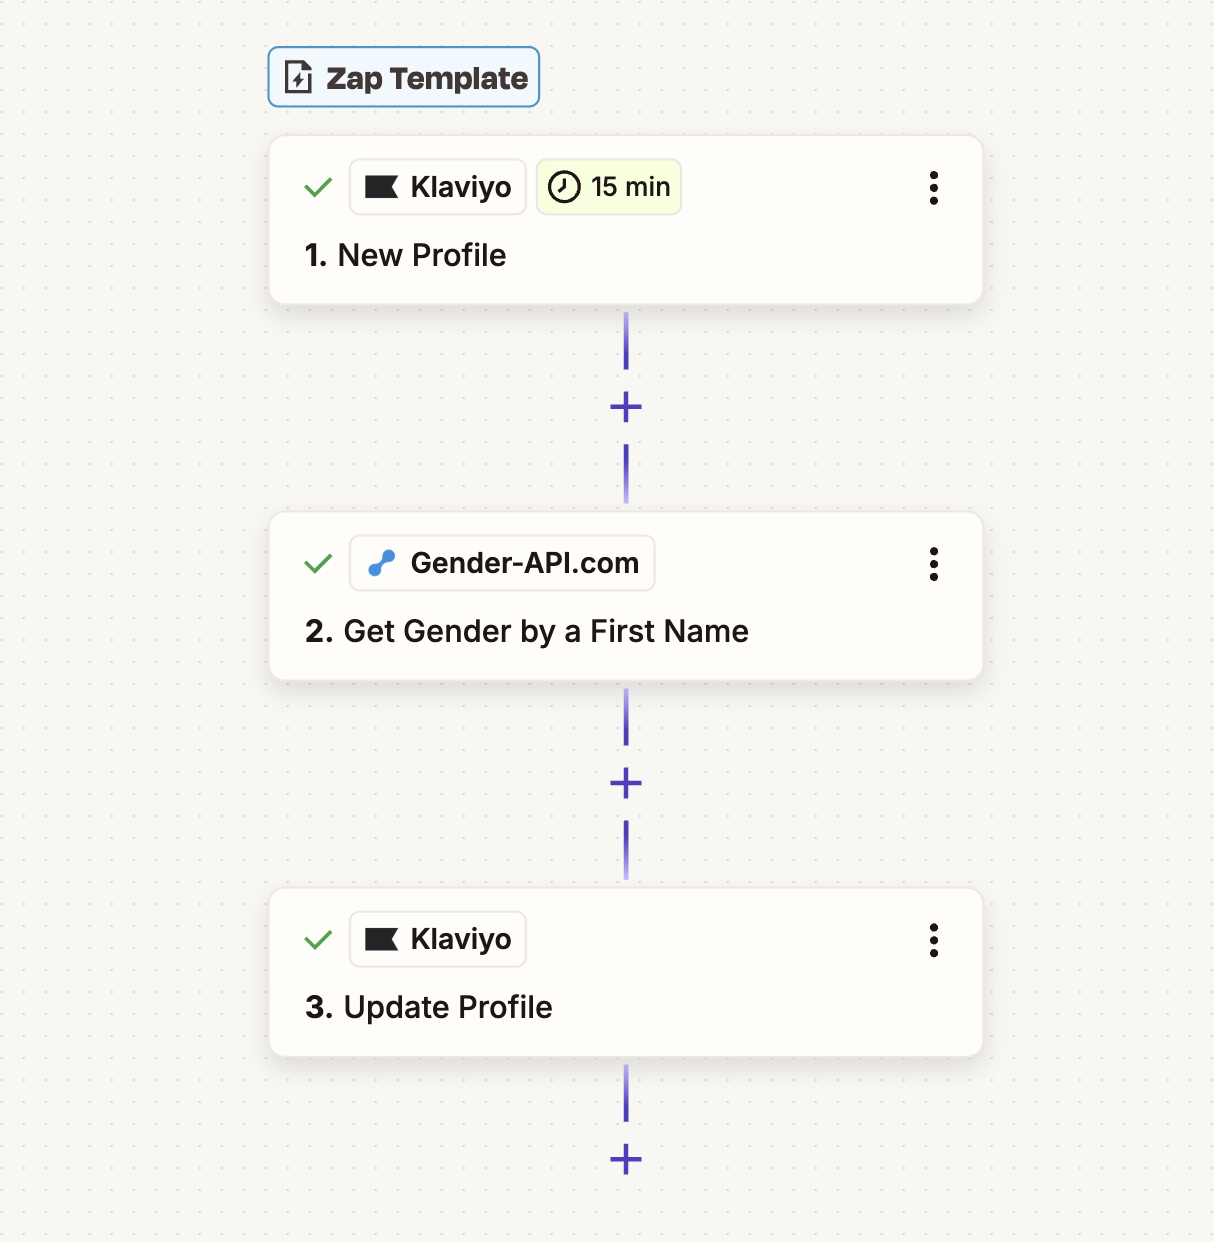Image resolution: width=1214 pixels, height=1242 pixels.
Task: Open the options menu for the Get Gender step
Action: (x=933, y=563)
